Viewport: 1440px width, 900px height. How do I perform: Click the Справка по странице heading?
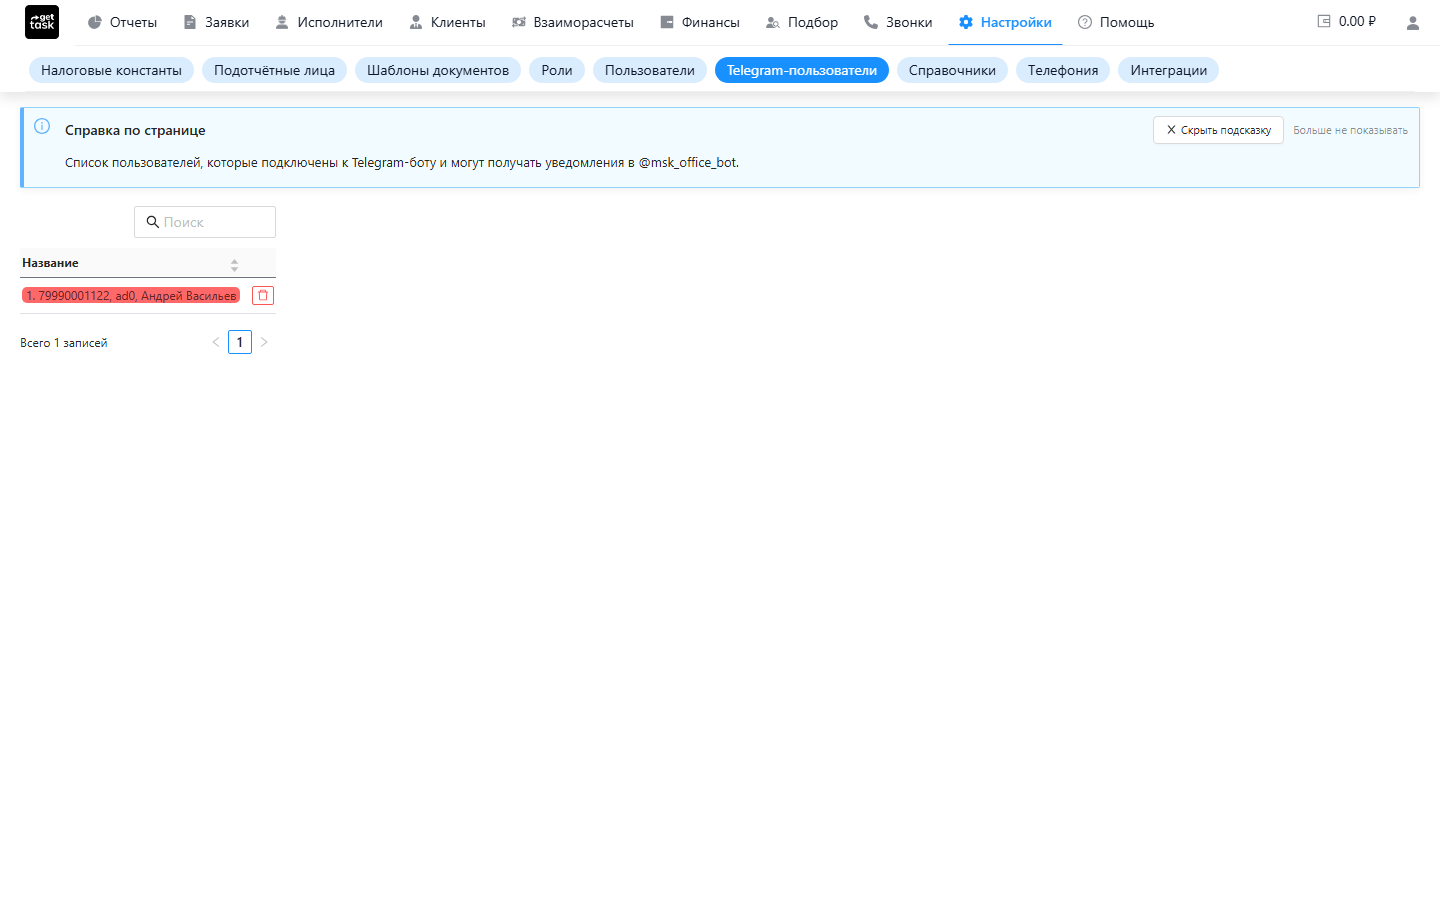pos(135,130)
